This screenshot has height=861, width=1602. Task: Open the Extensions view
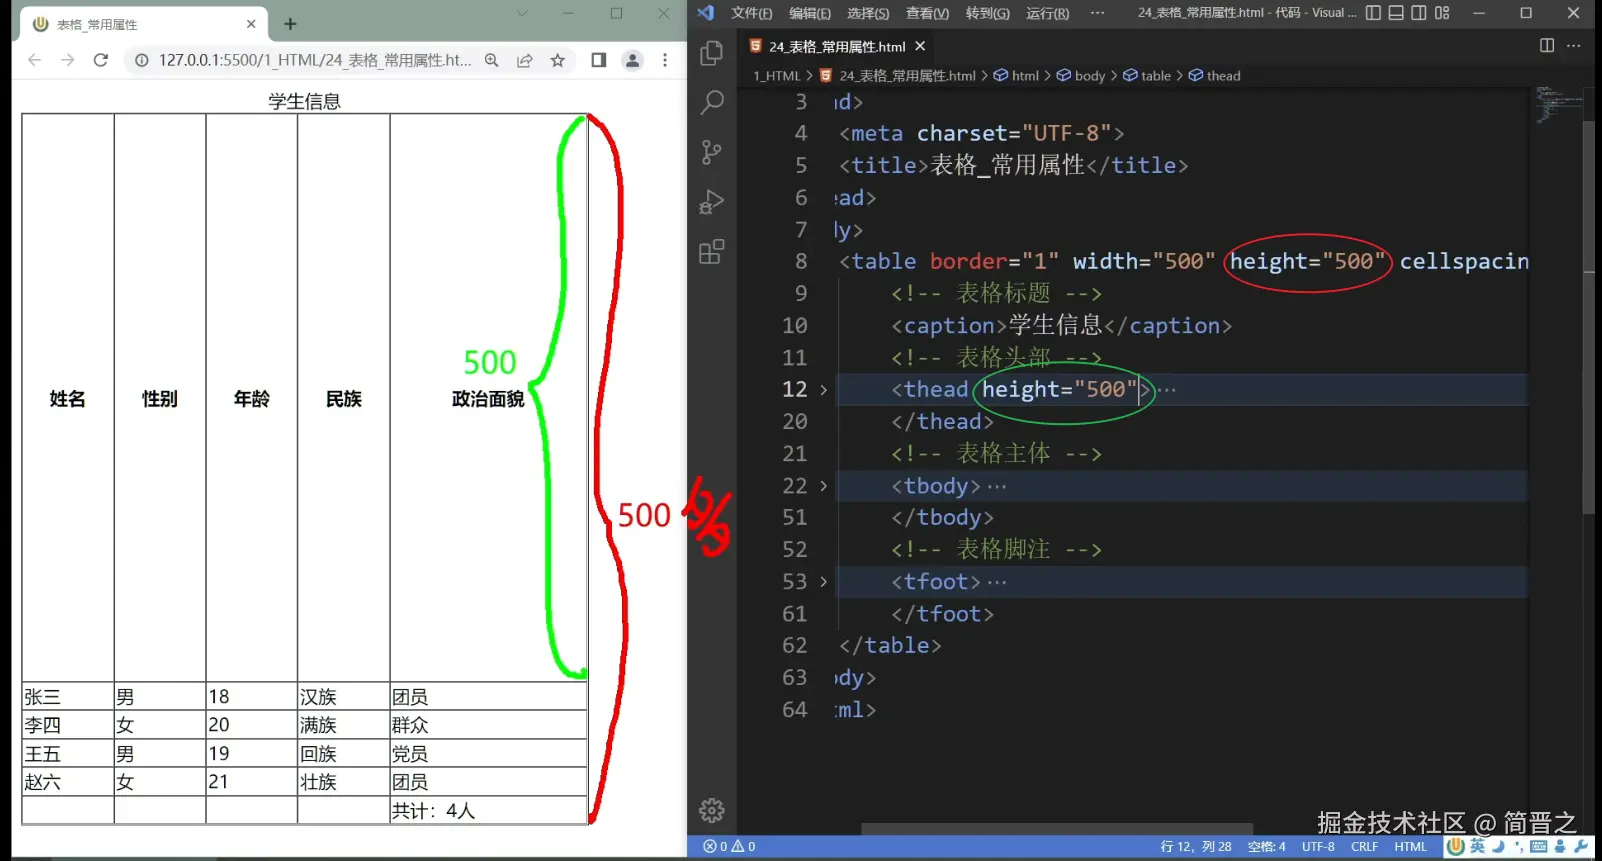click(x=712, y=252)
